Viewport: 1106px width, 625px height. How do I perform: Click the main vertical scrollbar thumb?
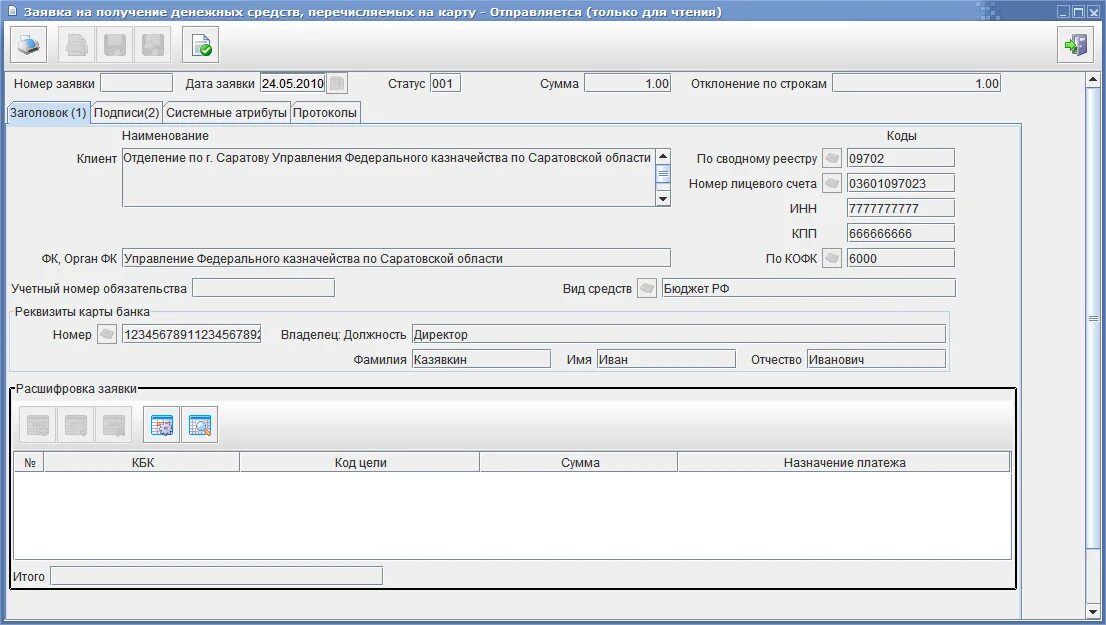tap(1093, 318)
